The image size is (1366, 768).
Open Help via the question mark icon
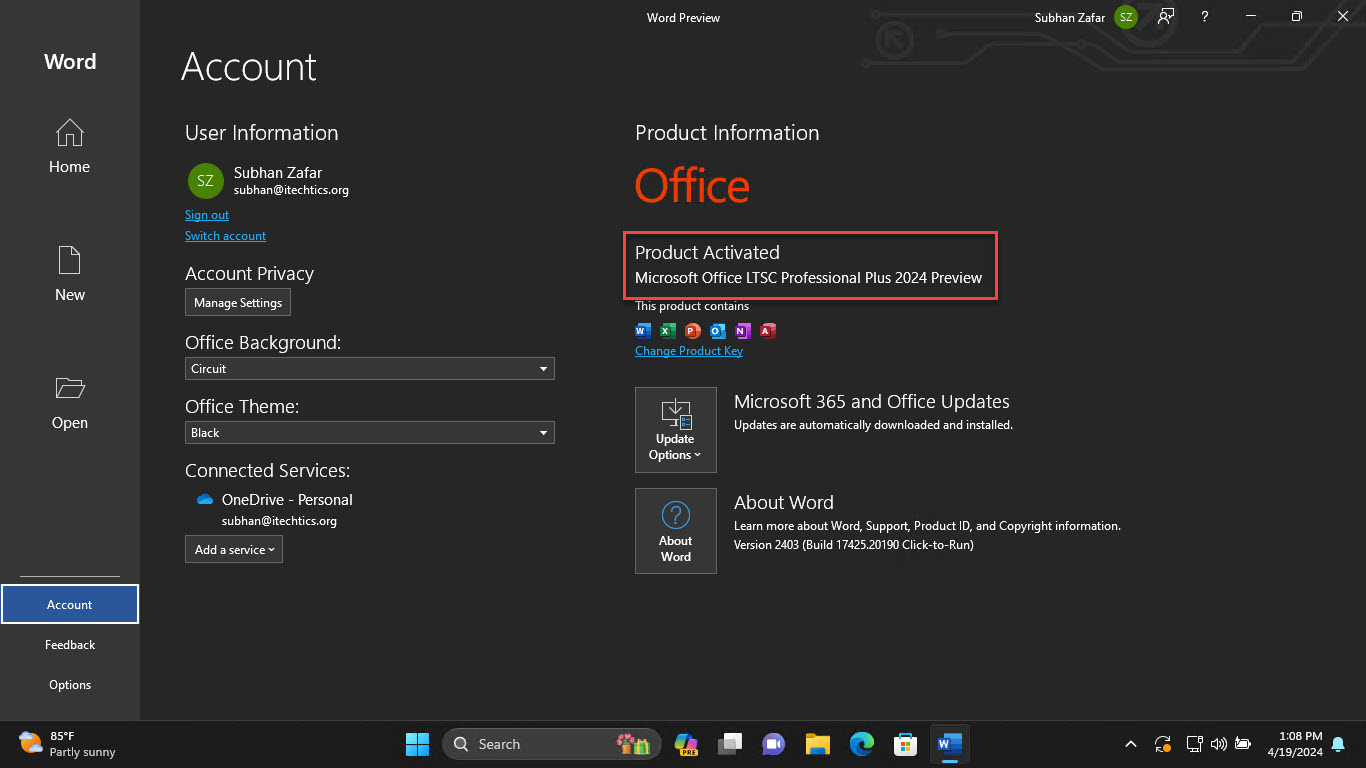[1205, 17]
